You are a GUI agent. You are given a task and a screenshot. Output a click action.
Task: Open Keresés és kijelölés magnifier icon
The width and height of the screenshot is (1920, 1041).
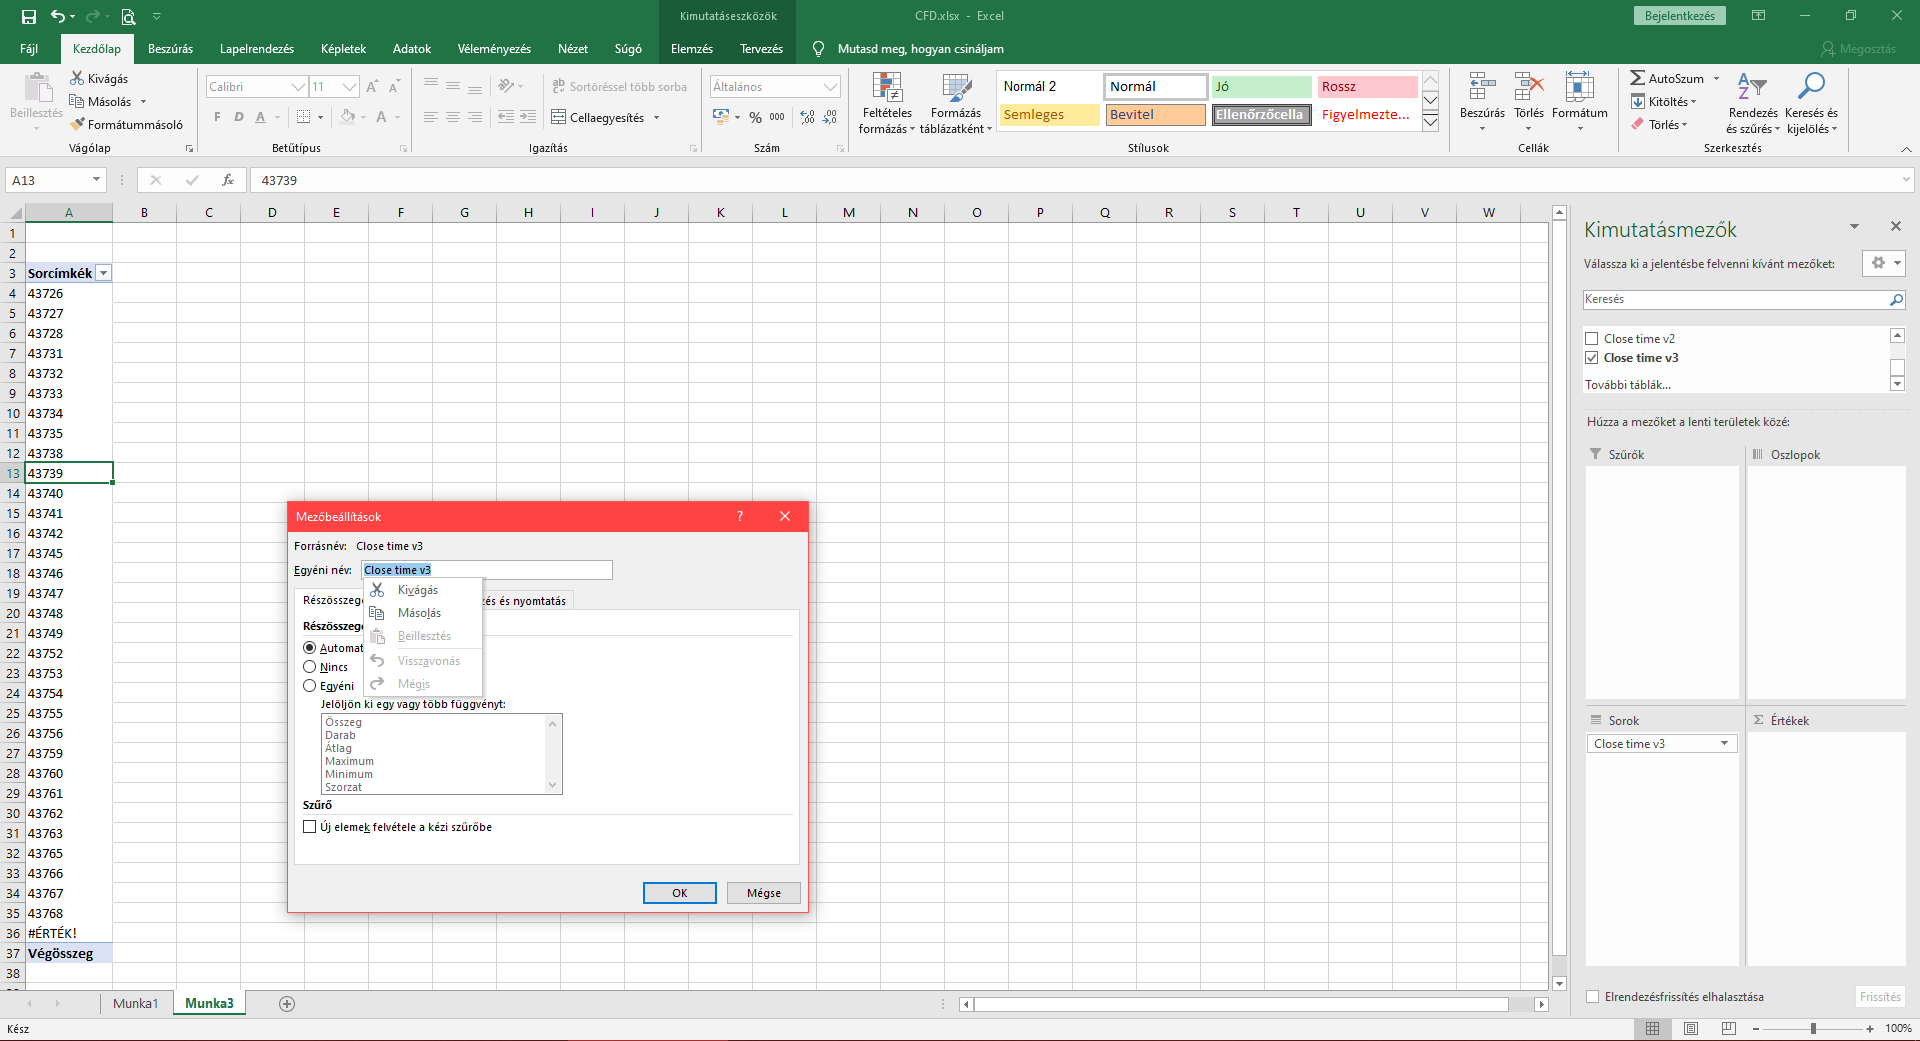[1811, 87]
